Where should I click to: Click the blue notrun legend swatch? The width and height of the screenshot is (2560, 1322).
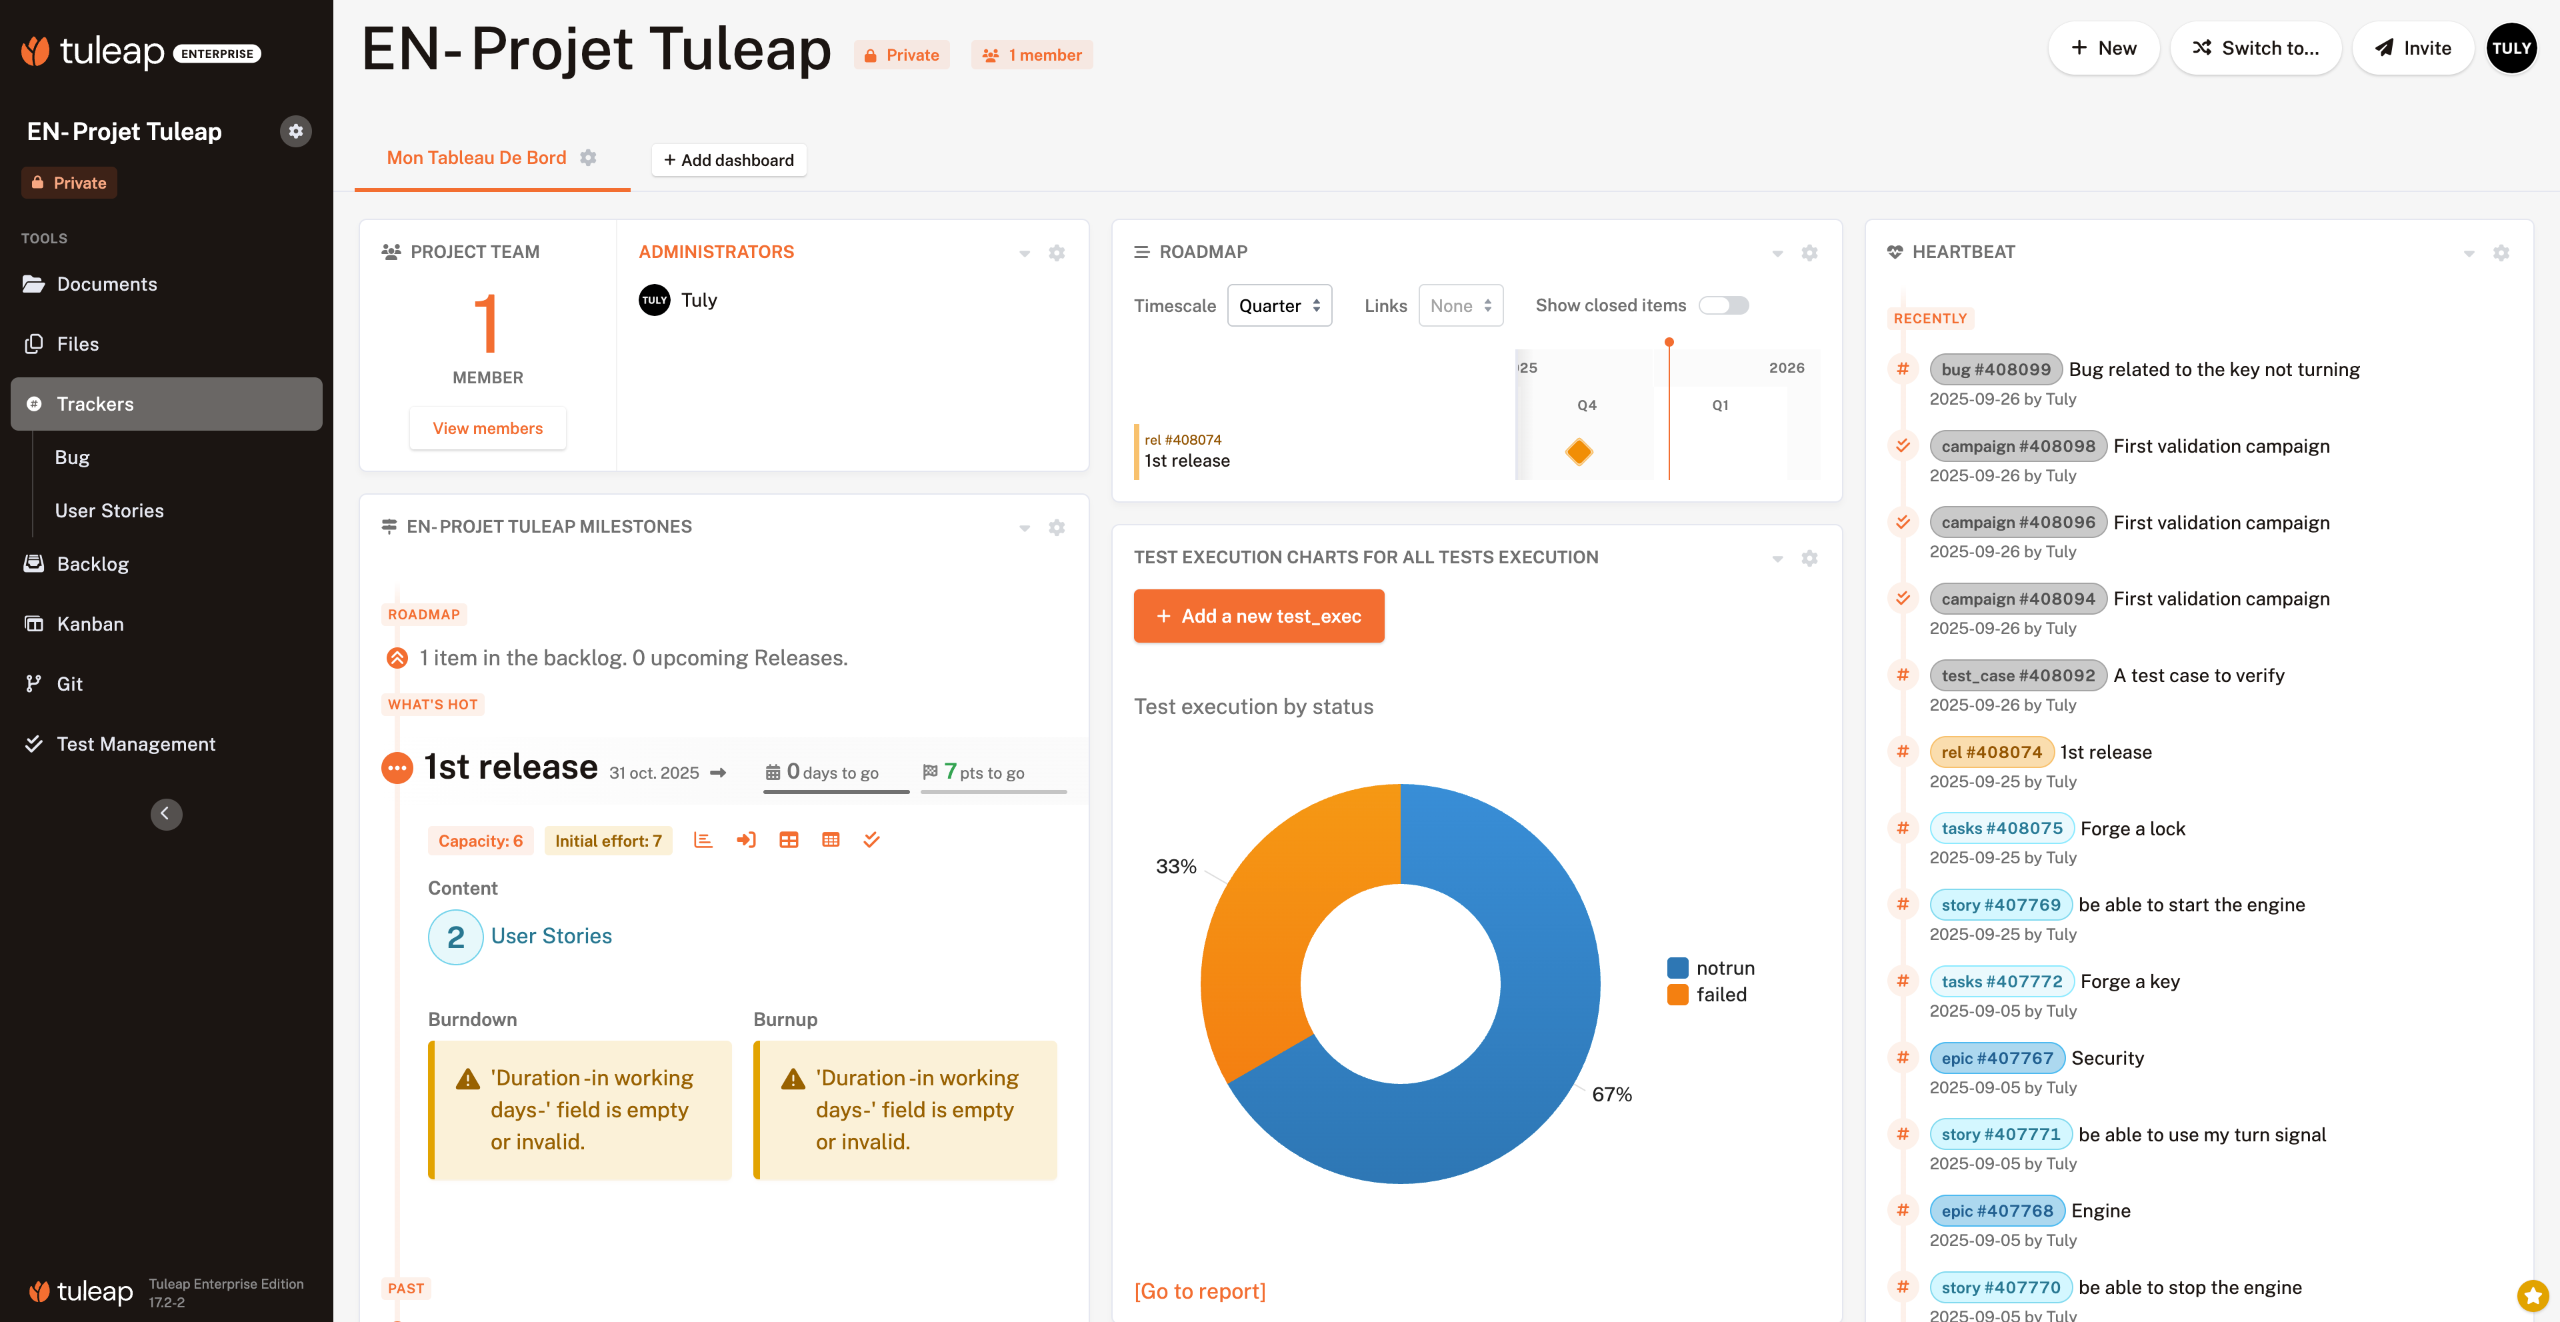[x=1677, y=968]
